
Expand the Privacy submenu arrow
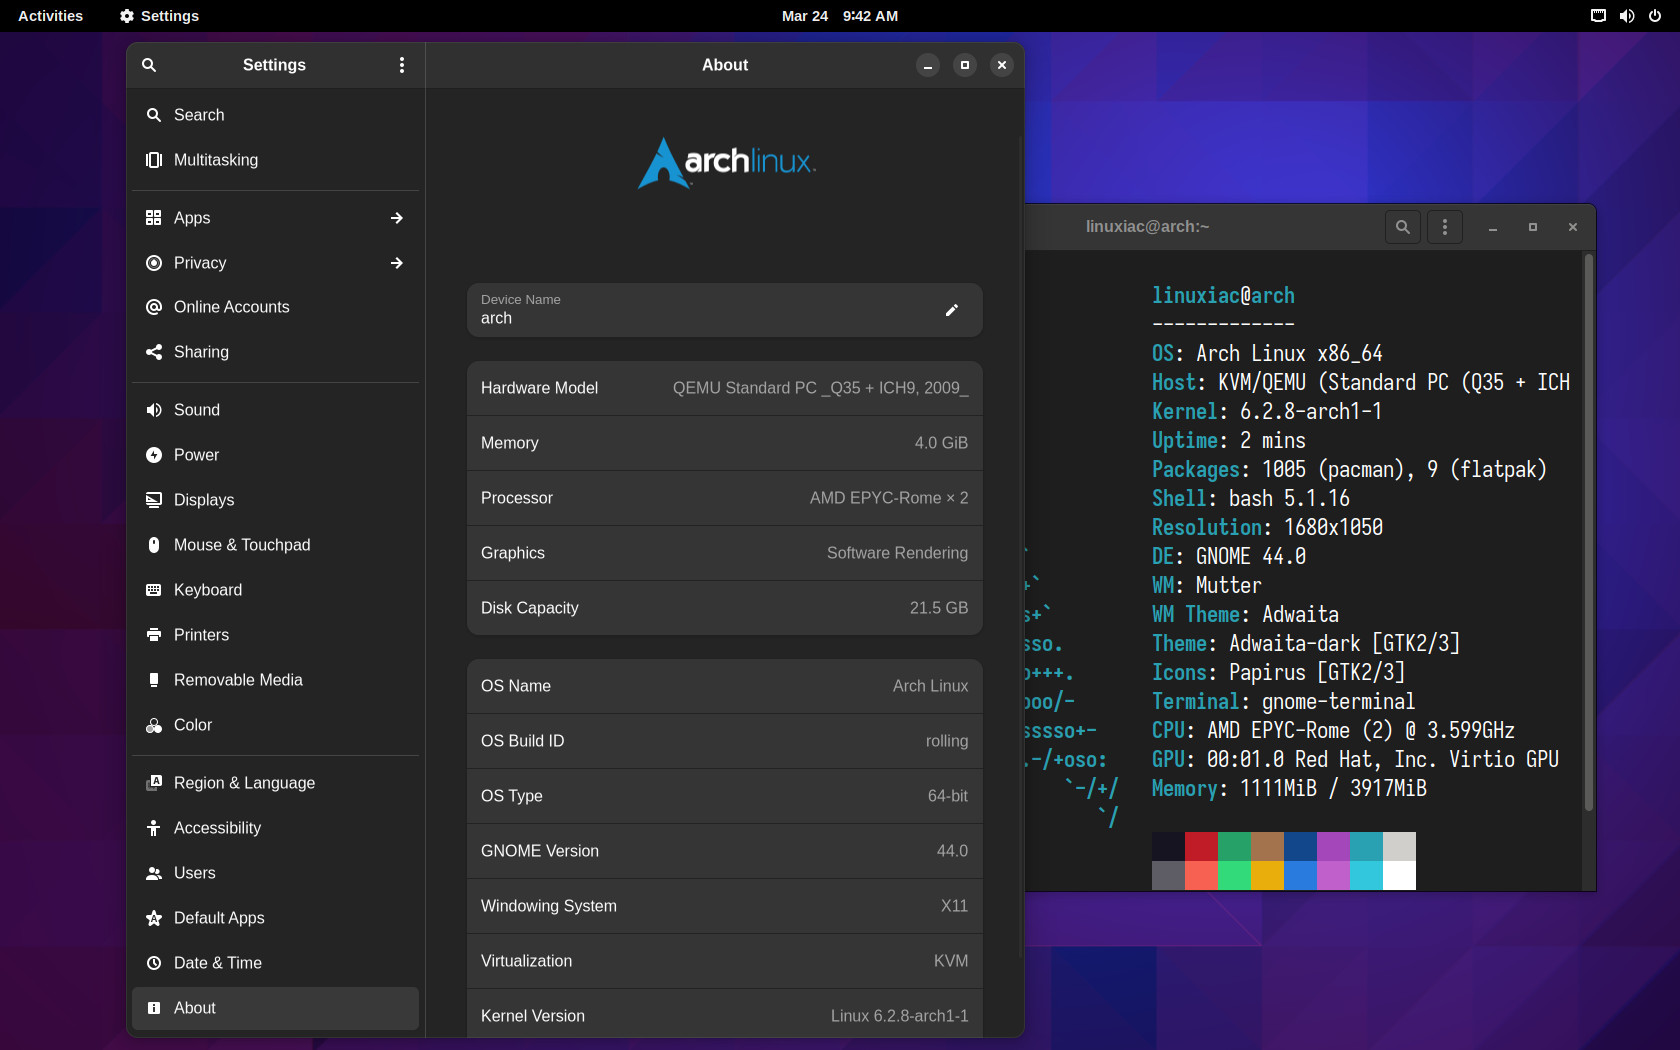point(397,263)
